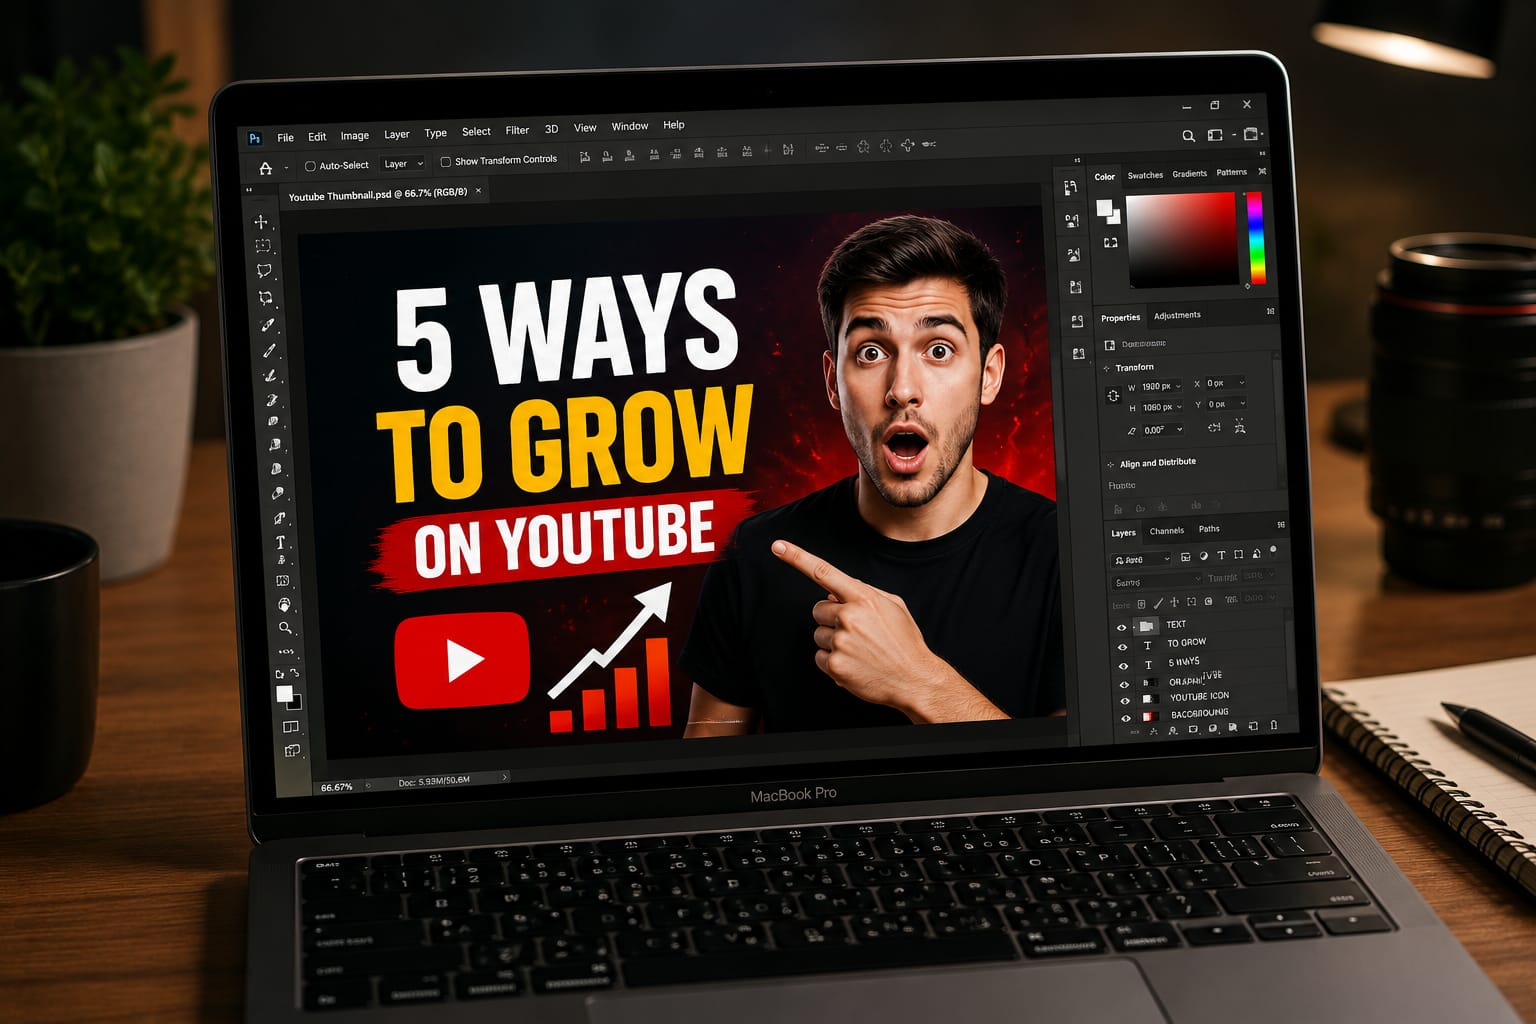
Task: Hide the TEXT group layer
Action: [x=1122, y=628]
